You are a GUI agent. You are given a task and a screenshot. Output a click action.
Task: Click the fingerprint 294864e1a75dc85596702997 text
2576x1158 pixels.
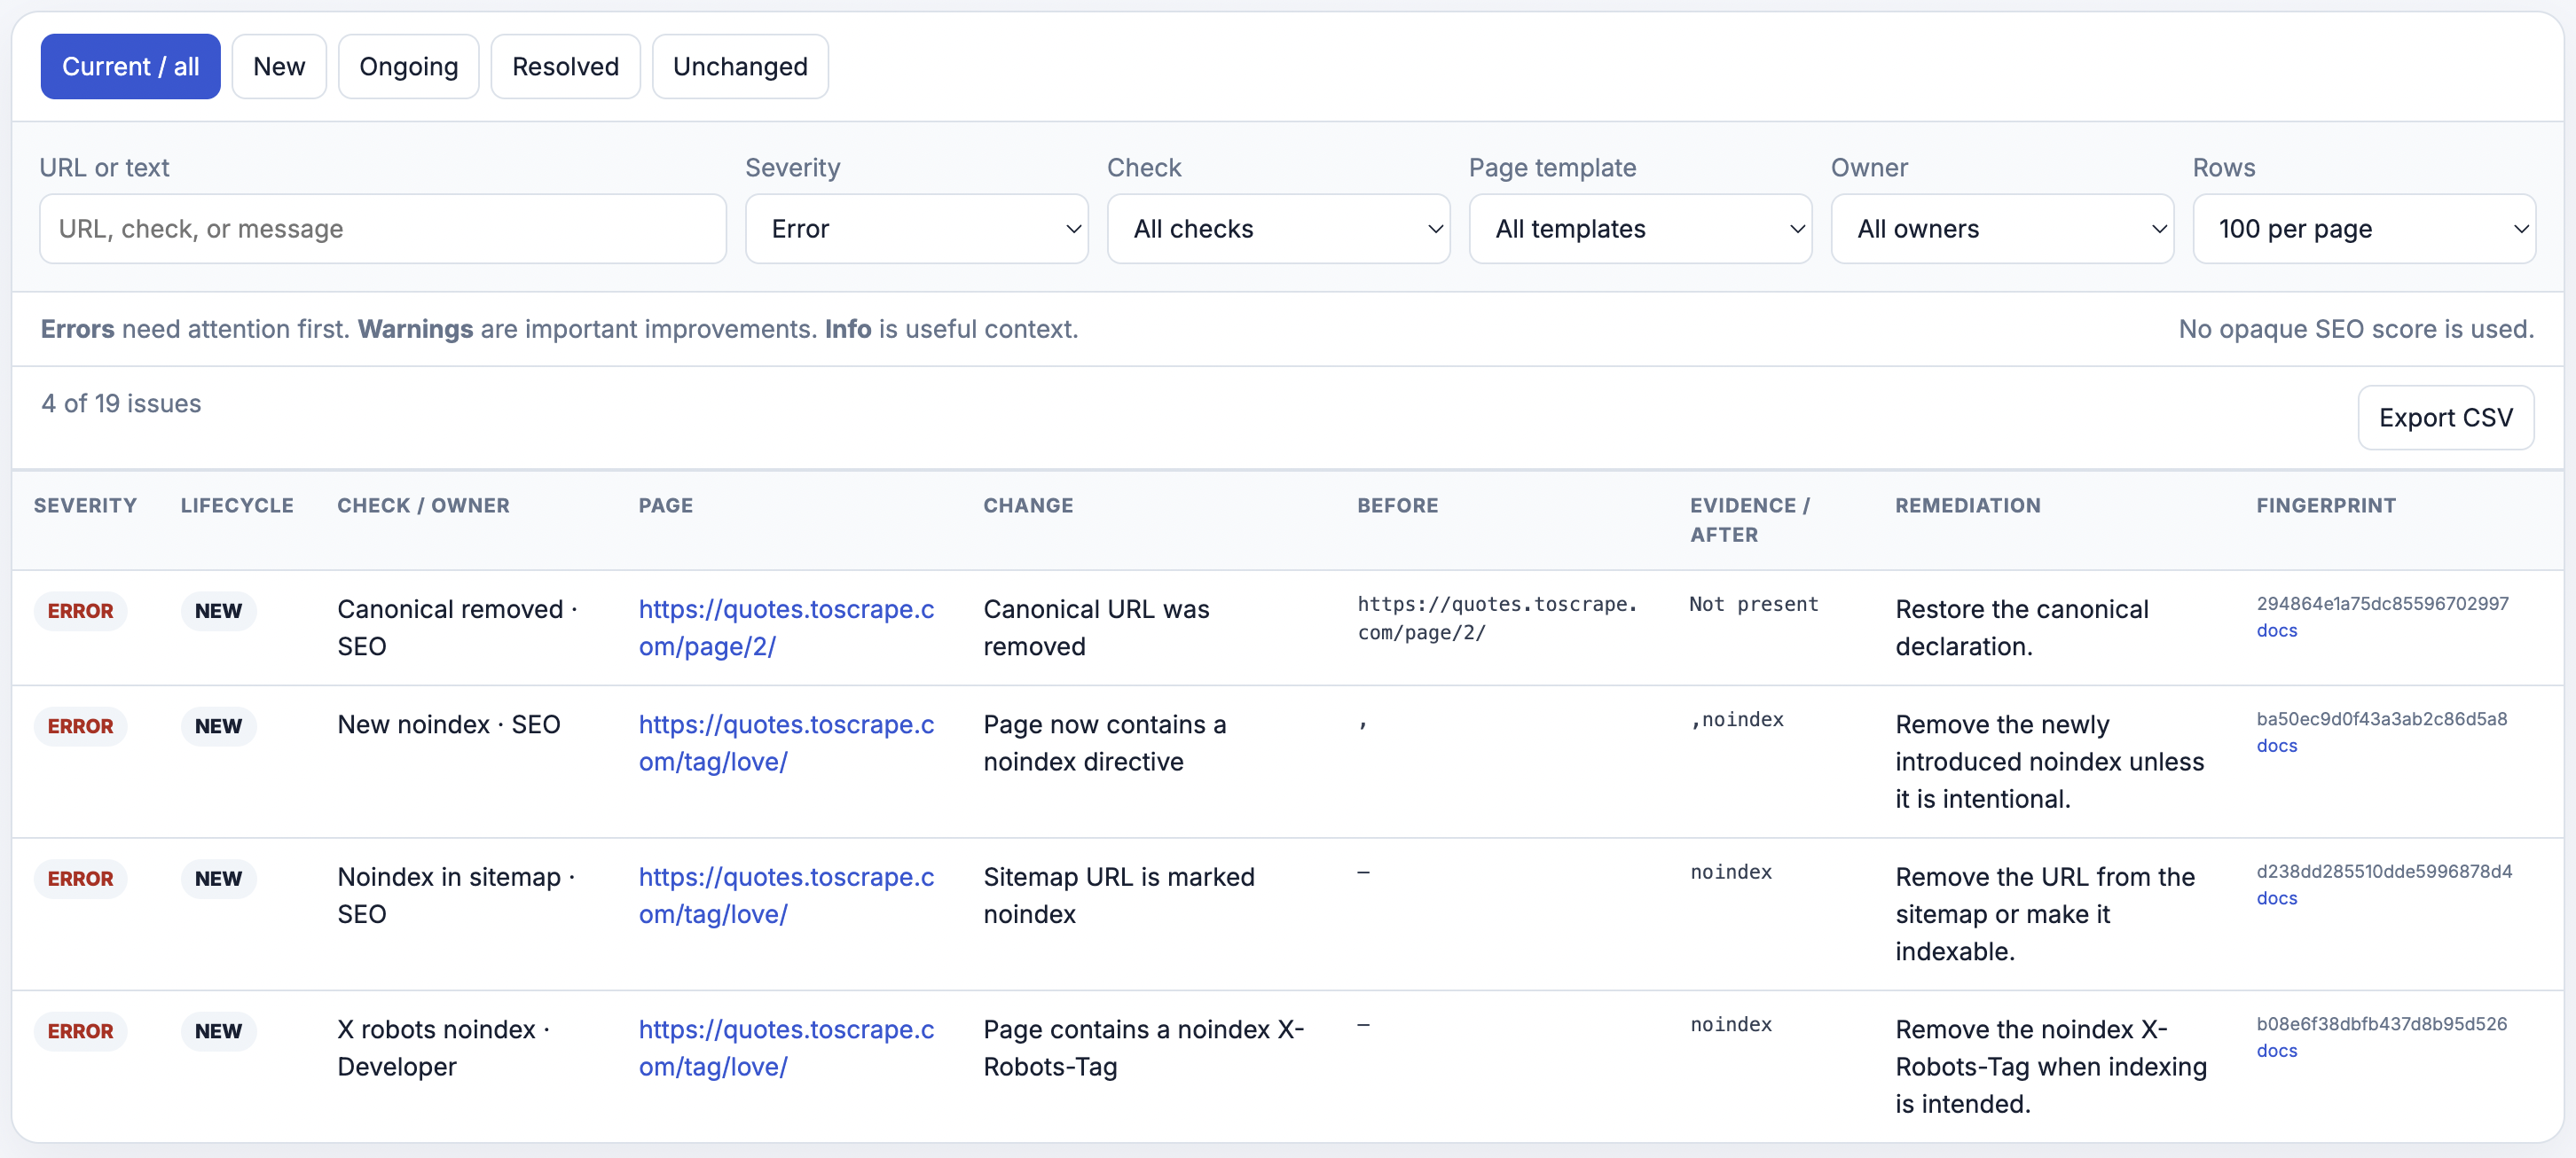[x=2382, y=604]
